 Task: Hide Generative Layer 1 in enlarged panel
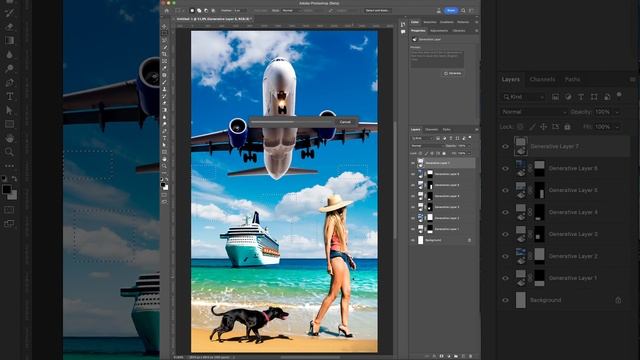(x=505, y=278)
